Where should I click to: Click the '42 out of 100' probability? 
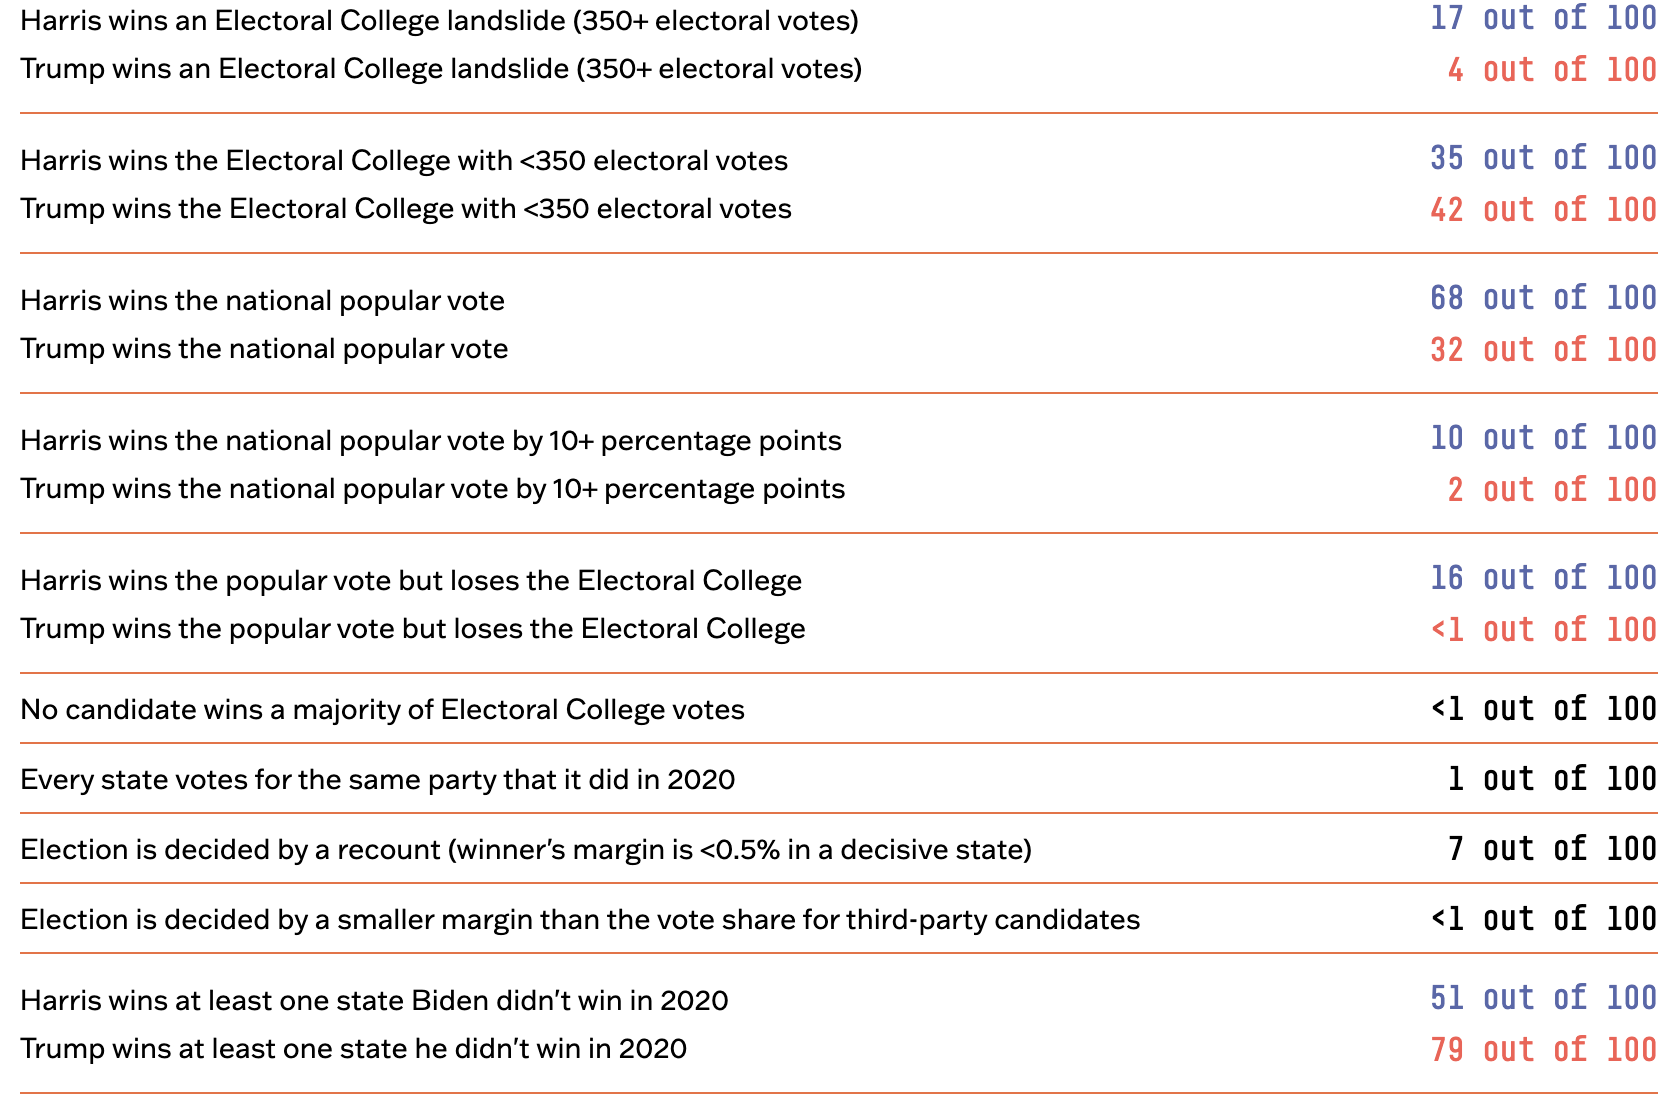[x=1543, y=210]
